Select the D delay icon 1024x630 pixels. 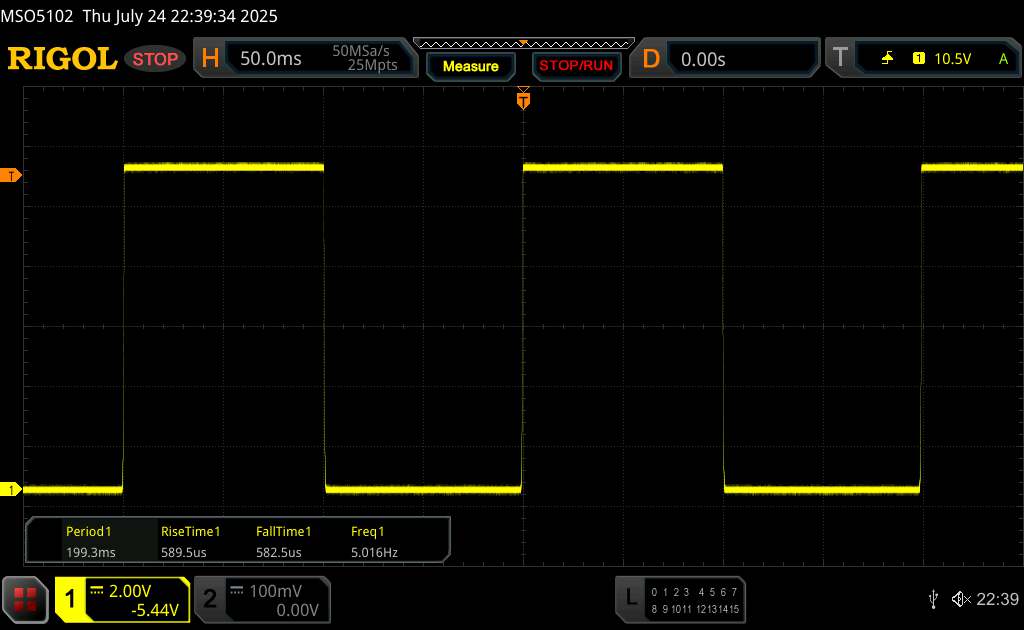[x=651, y=59]
